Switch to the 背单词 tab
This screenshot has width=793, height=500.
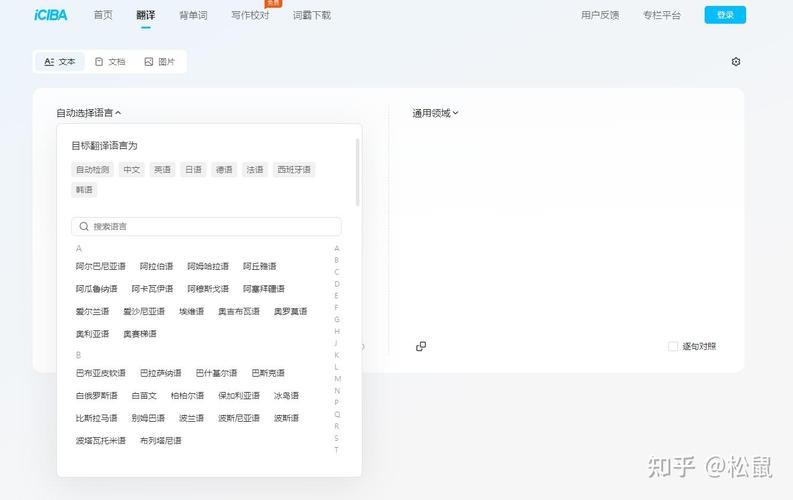pos(194,15)
